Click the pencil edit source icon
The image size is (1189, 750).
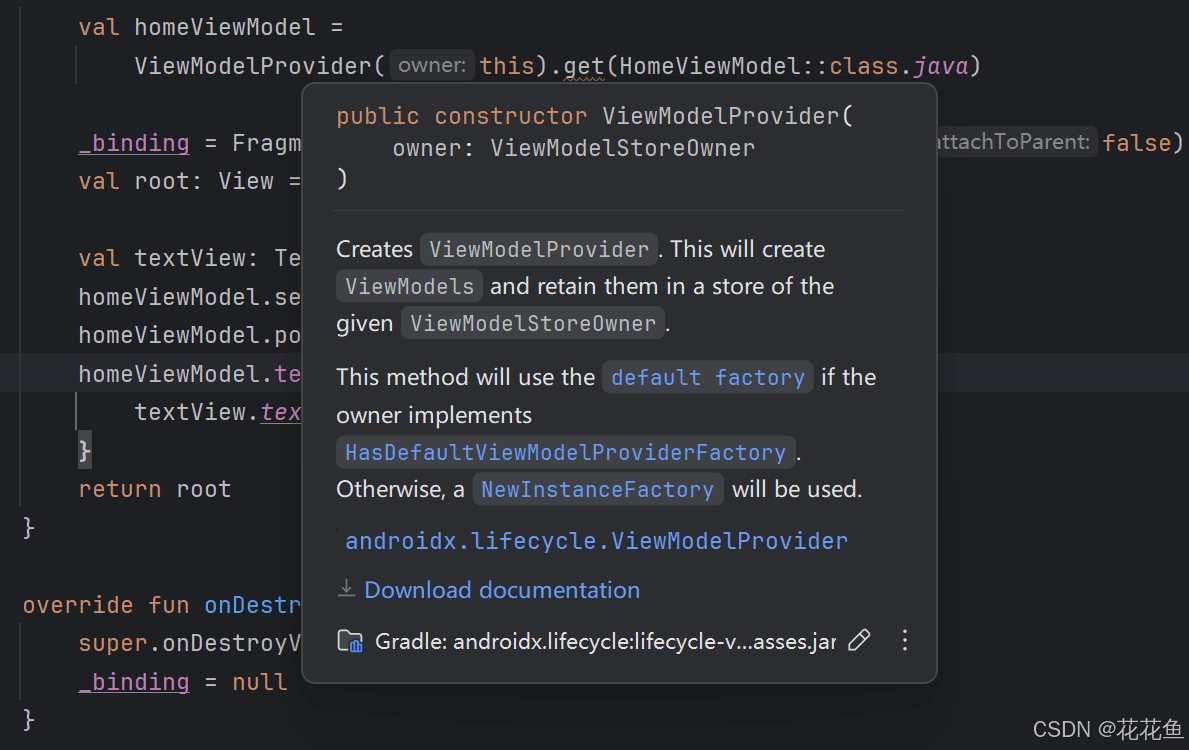click(859, 641)
